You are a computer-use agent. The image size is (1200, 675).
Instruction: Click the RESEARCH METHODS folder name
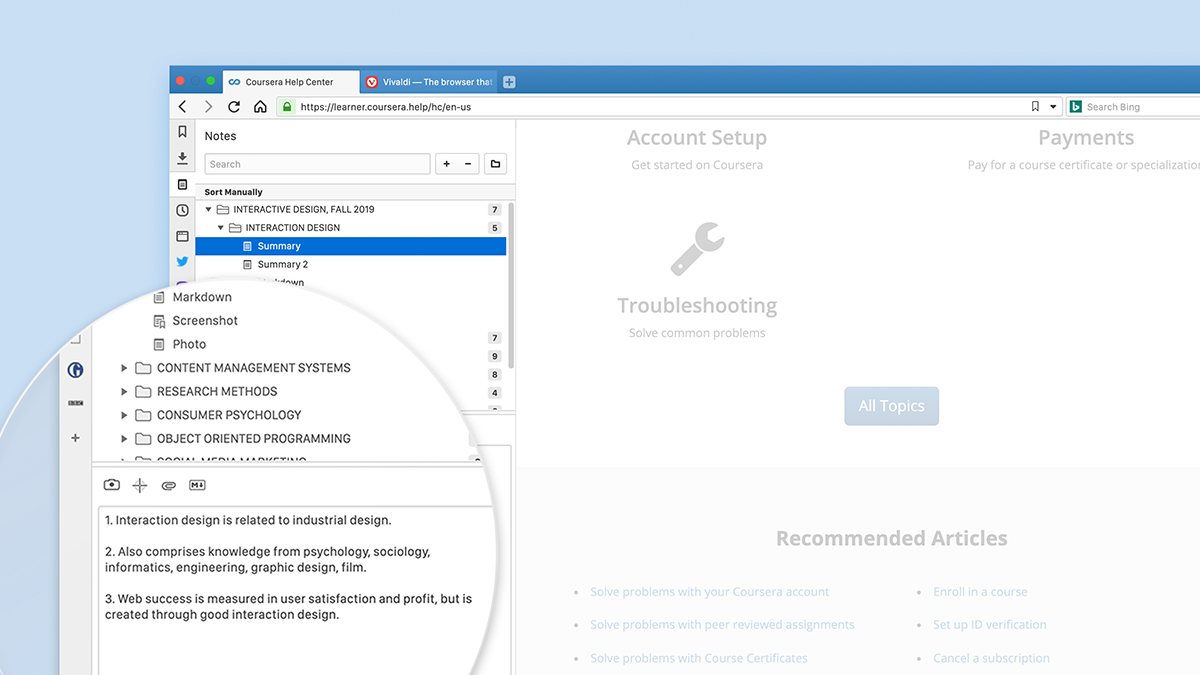[x=217, y=391]
